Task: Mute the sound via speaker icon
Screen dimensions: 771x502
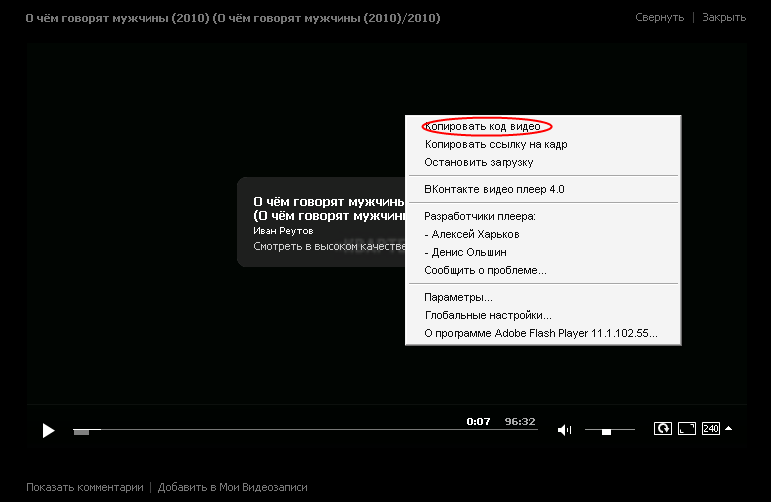Action: point(564,430)
